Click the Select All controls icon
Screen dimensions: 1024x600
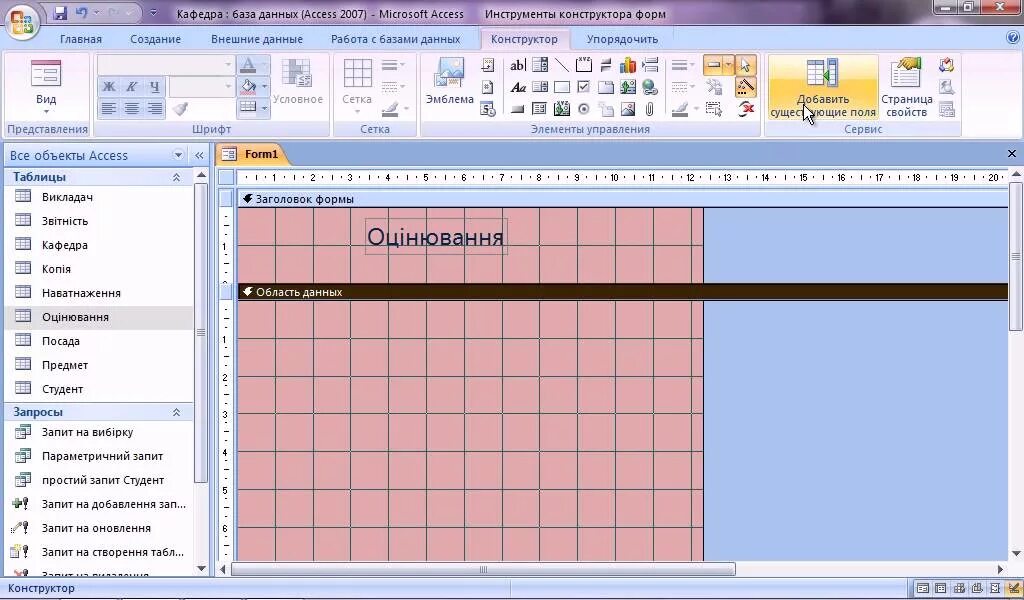[x=714, y=109]
